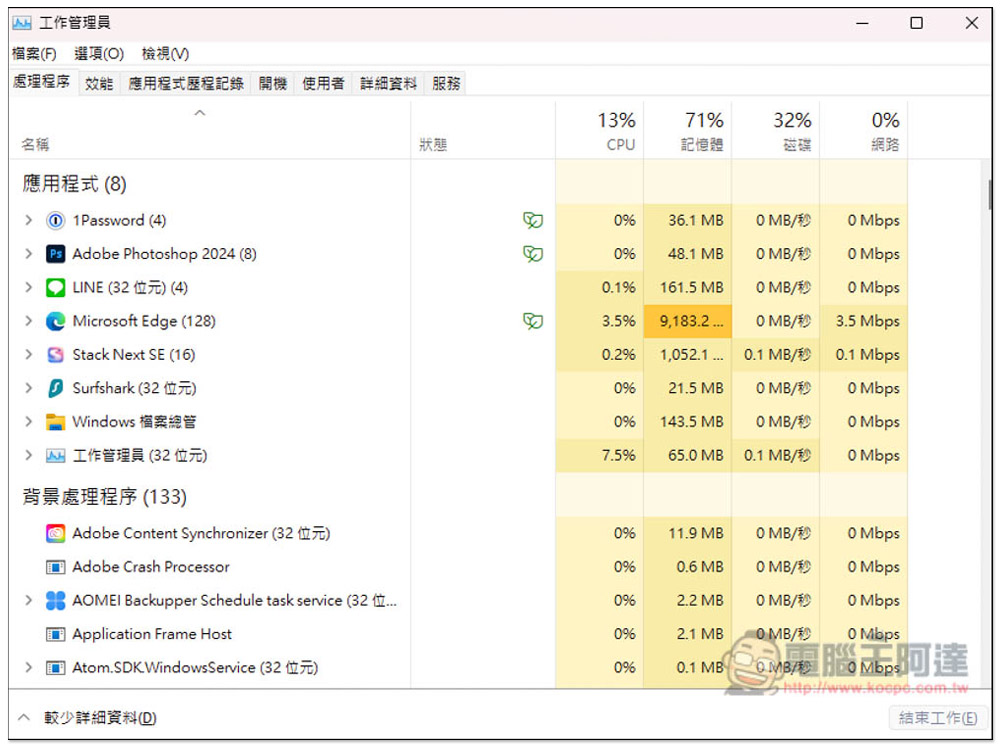This screenshot has width=1000, height=748.
Task: Select the 處理程序 tab
Action: [x=42, y=82]
